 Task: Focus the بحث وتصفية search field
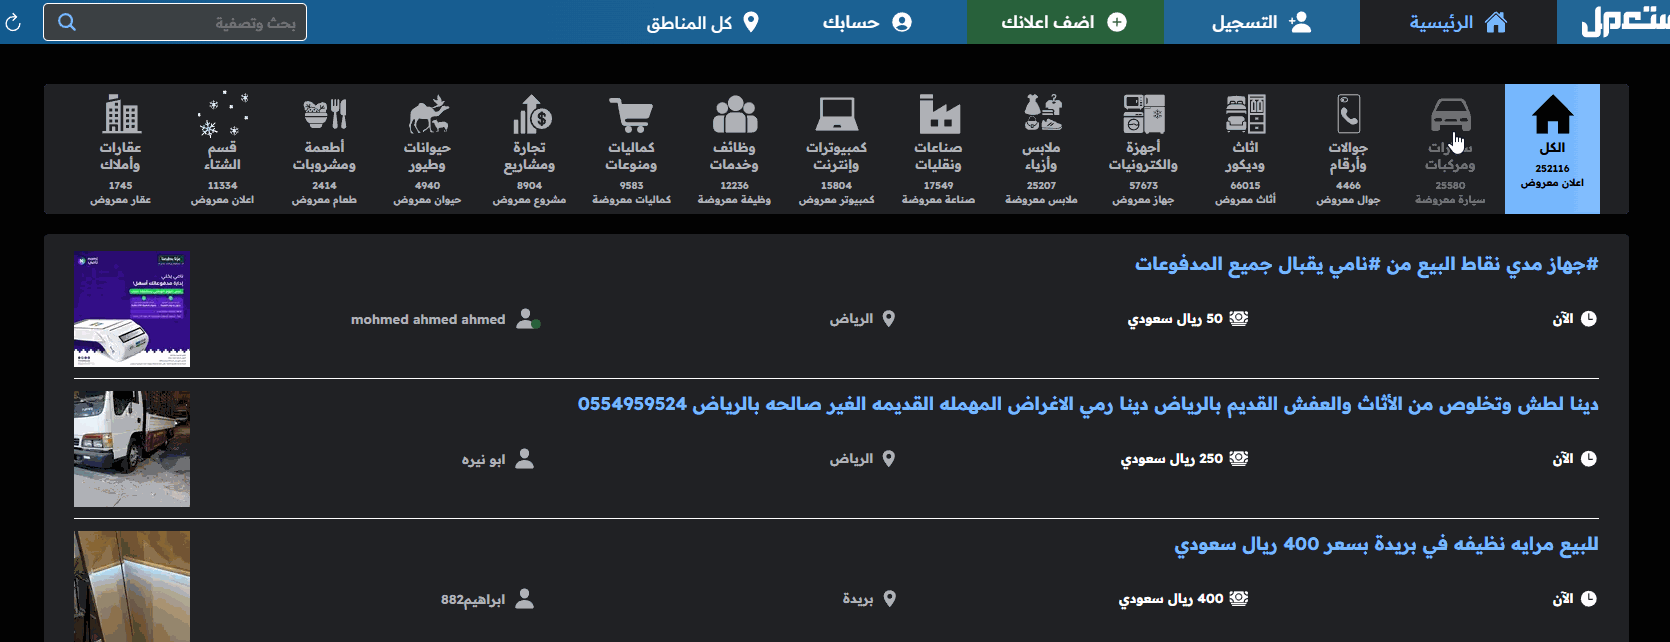click(175, 22)
